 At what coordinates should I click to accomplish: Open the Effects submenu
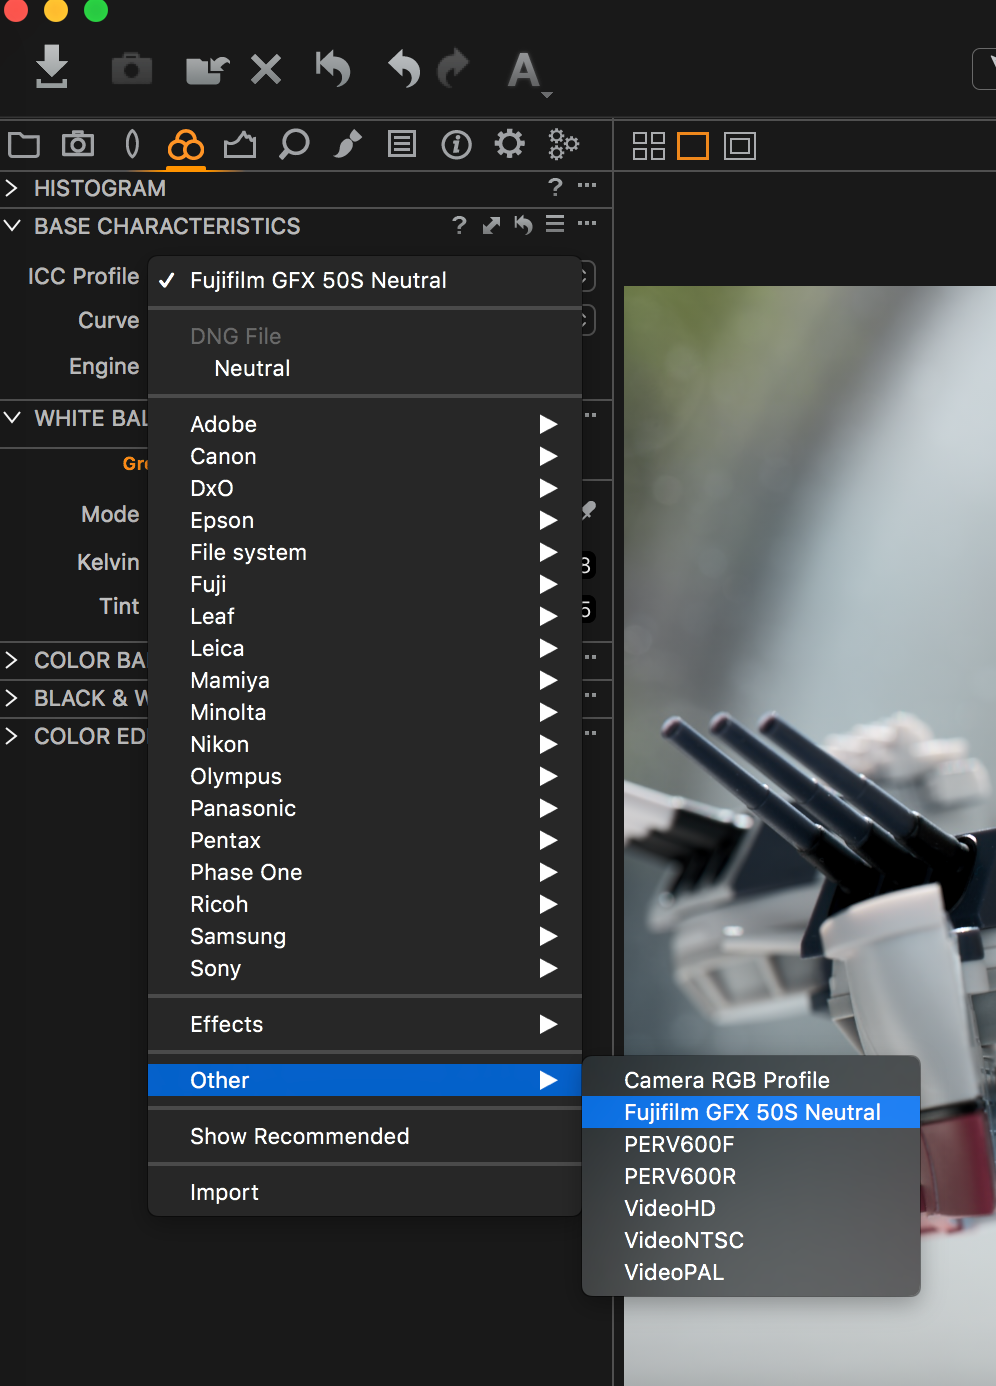pos(365,1024)
